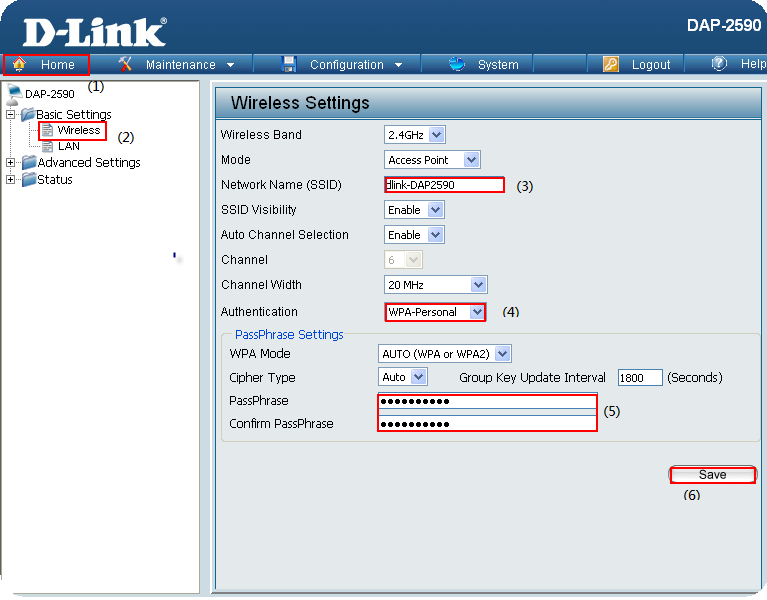Open the Auto Channel Selection dropdown
This screenshot has width=767, height=600.
[x=414, y=235]
